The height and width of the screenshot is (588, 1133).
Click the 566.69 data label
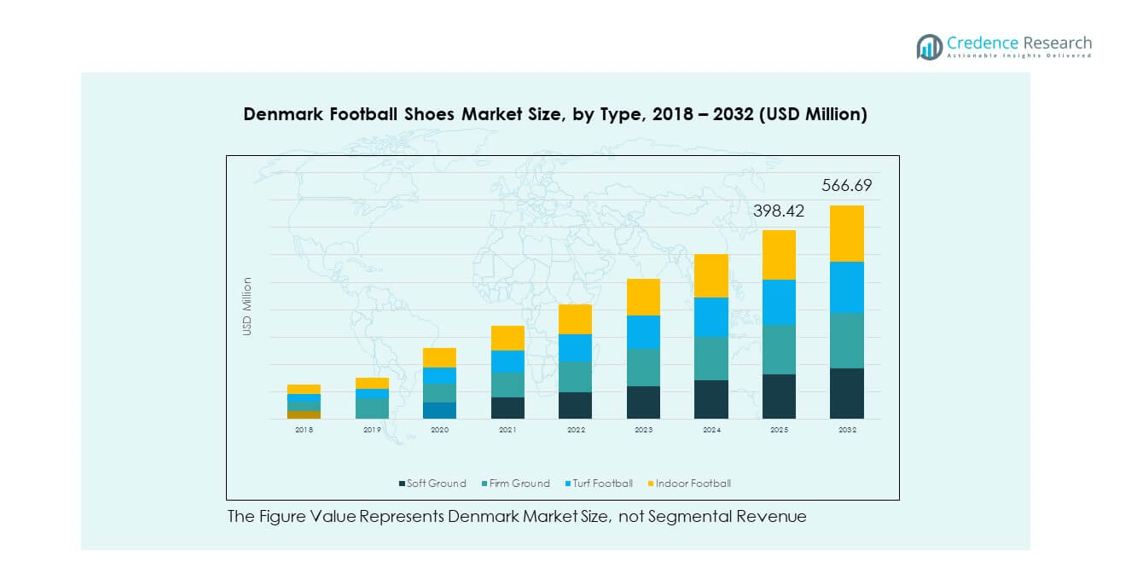click(846, 186)
